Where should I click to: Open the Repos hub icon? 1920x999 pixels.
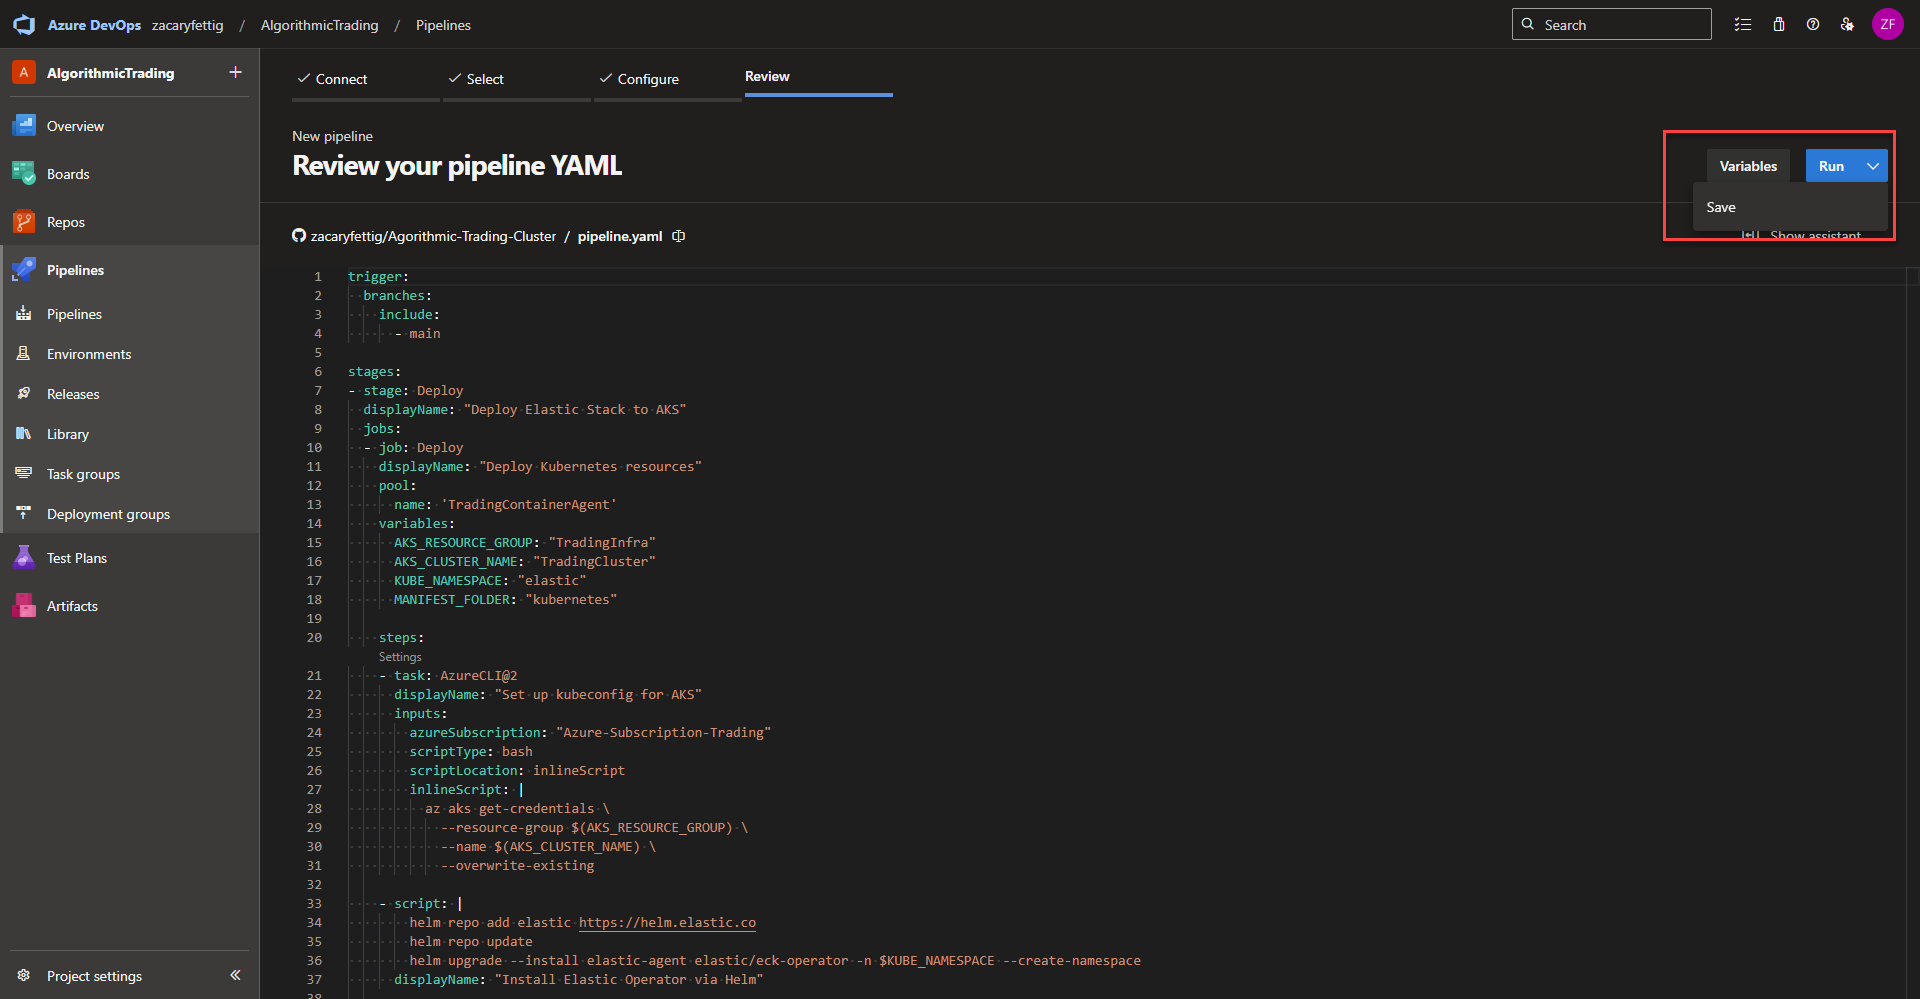(24, 222)
